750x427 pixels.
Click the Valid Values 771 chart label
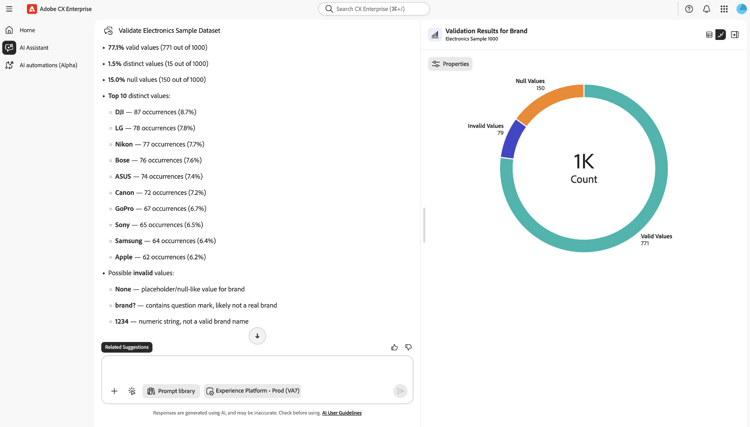pos(656,240)
